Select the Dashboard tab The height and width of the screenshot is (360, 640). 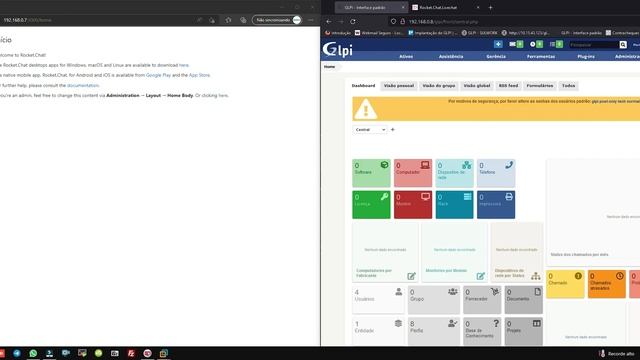pyautogui.click(x=363, y=86)
